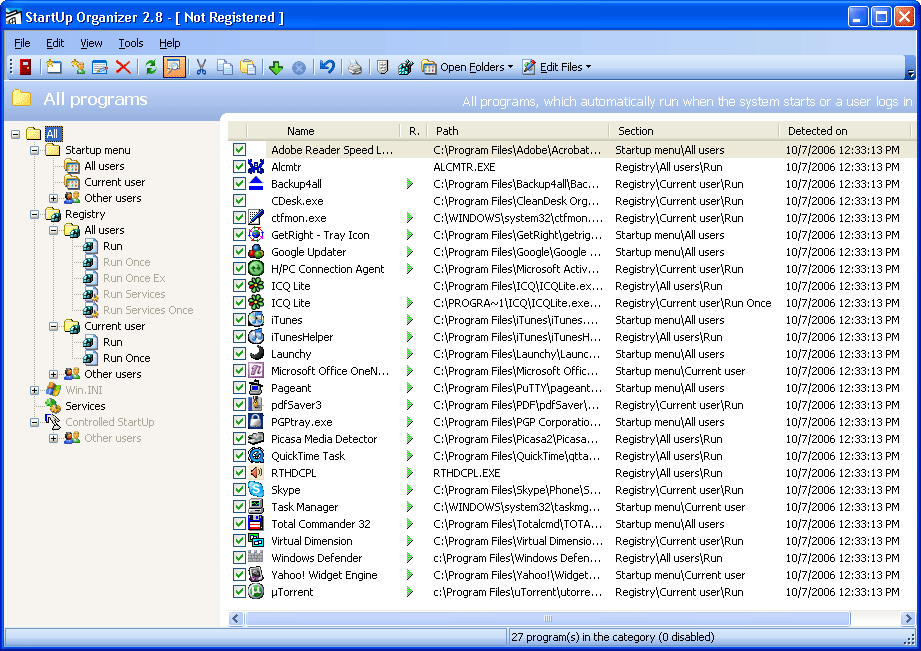Select the Task Manager row

coord(572,506)
